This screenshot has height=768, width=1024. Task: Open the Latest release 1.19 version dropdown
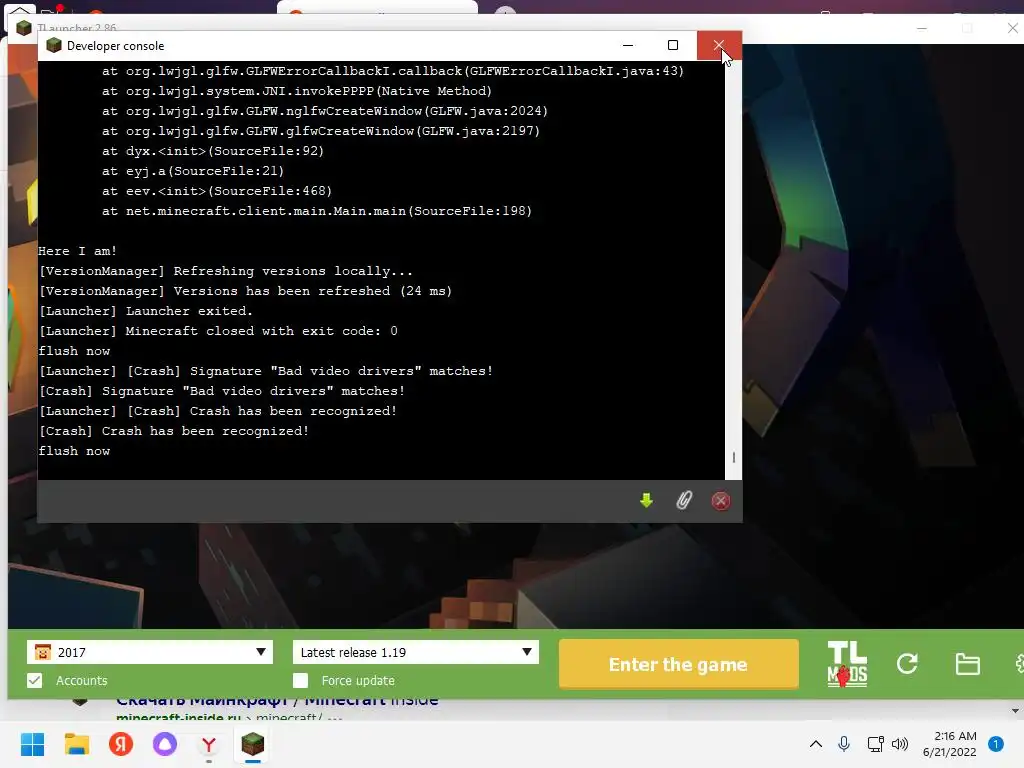coord(415,652)
